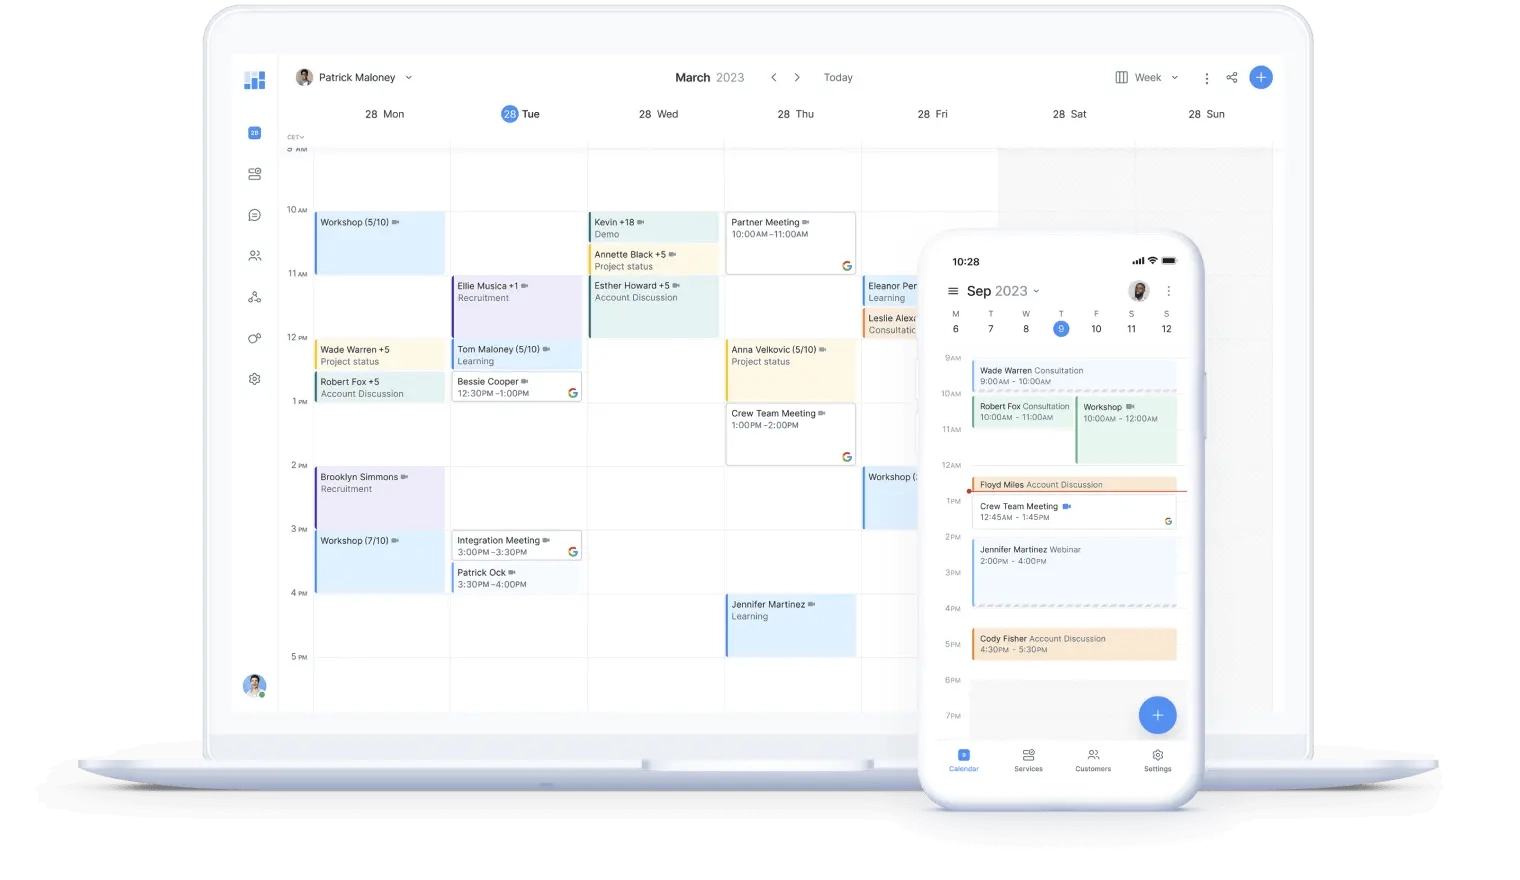
Task: Click the user avatar at sidebar bottom
Action: (x=254, y=685)
